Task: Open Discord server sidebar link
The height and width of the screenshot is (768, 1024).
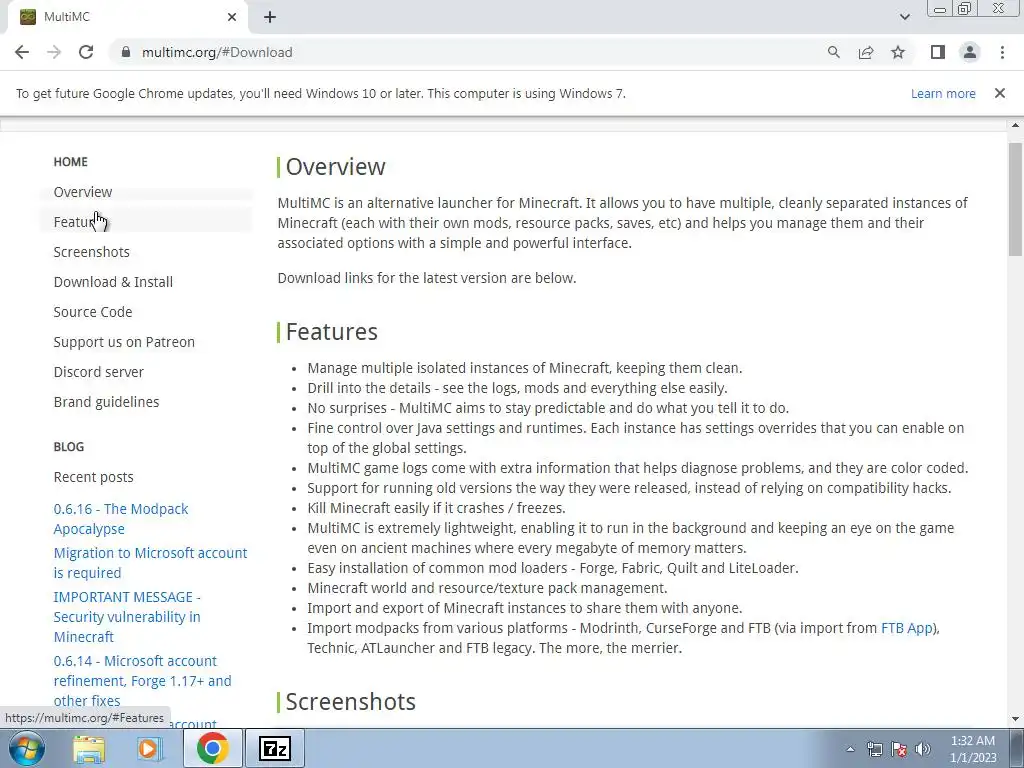Action: [99, 372]
